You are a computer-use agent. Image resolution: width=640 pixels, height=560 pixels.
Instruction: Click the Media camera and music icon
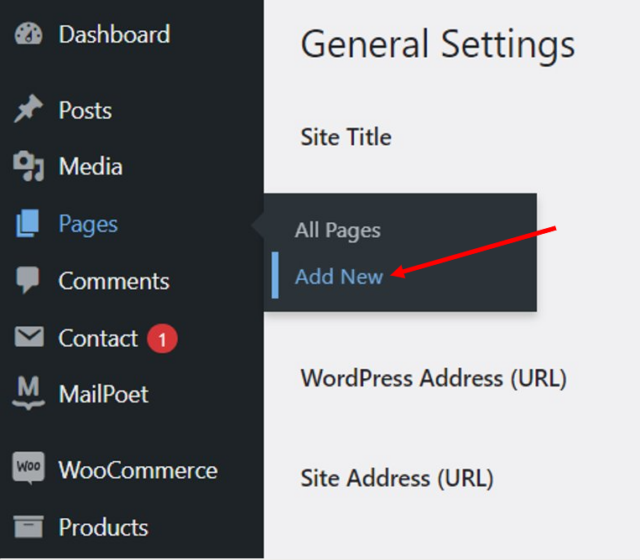click(28, 166)
